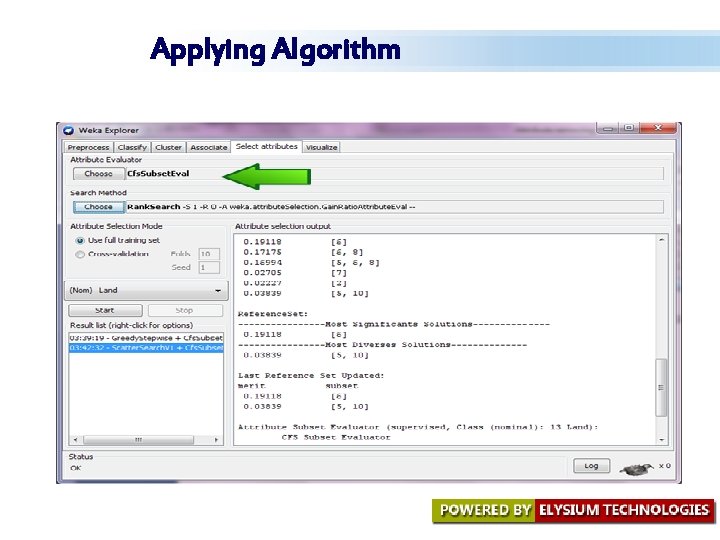Switch to the Preprocess tab
720x540 pixels.
88,147
